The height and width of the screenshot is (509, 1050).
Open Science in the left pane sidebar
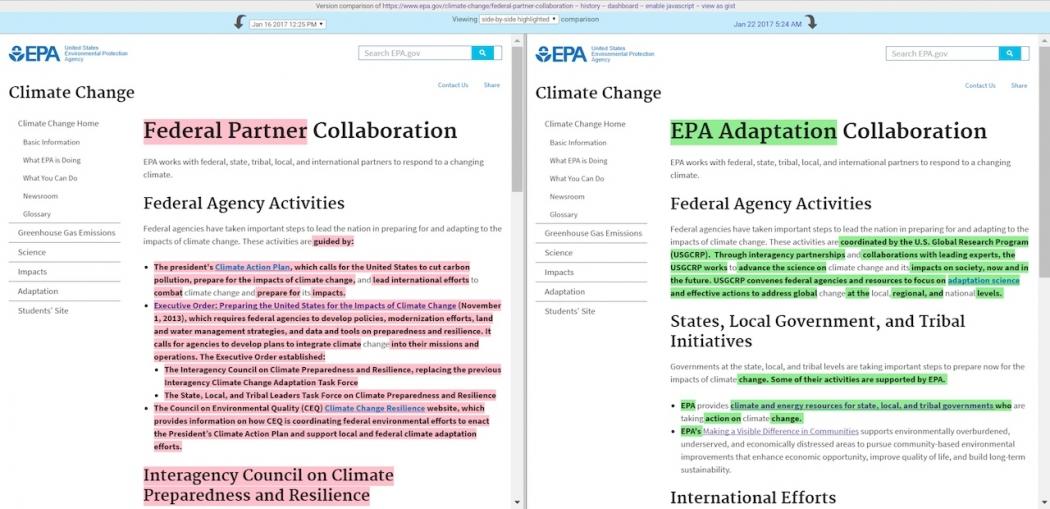click(x=32, y=252)
